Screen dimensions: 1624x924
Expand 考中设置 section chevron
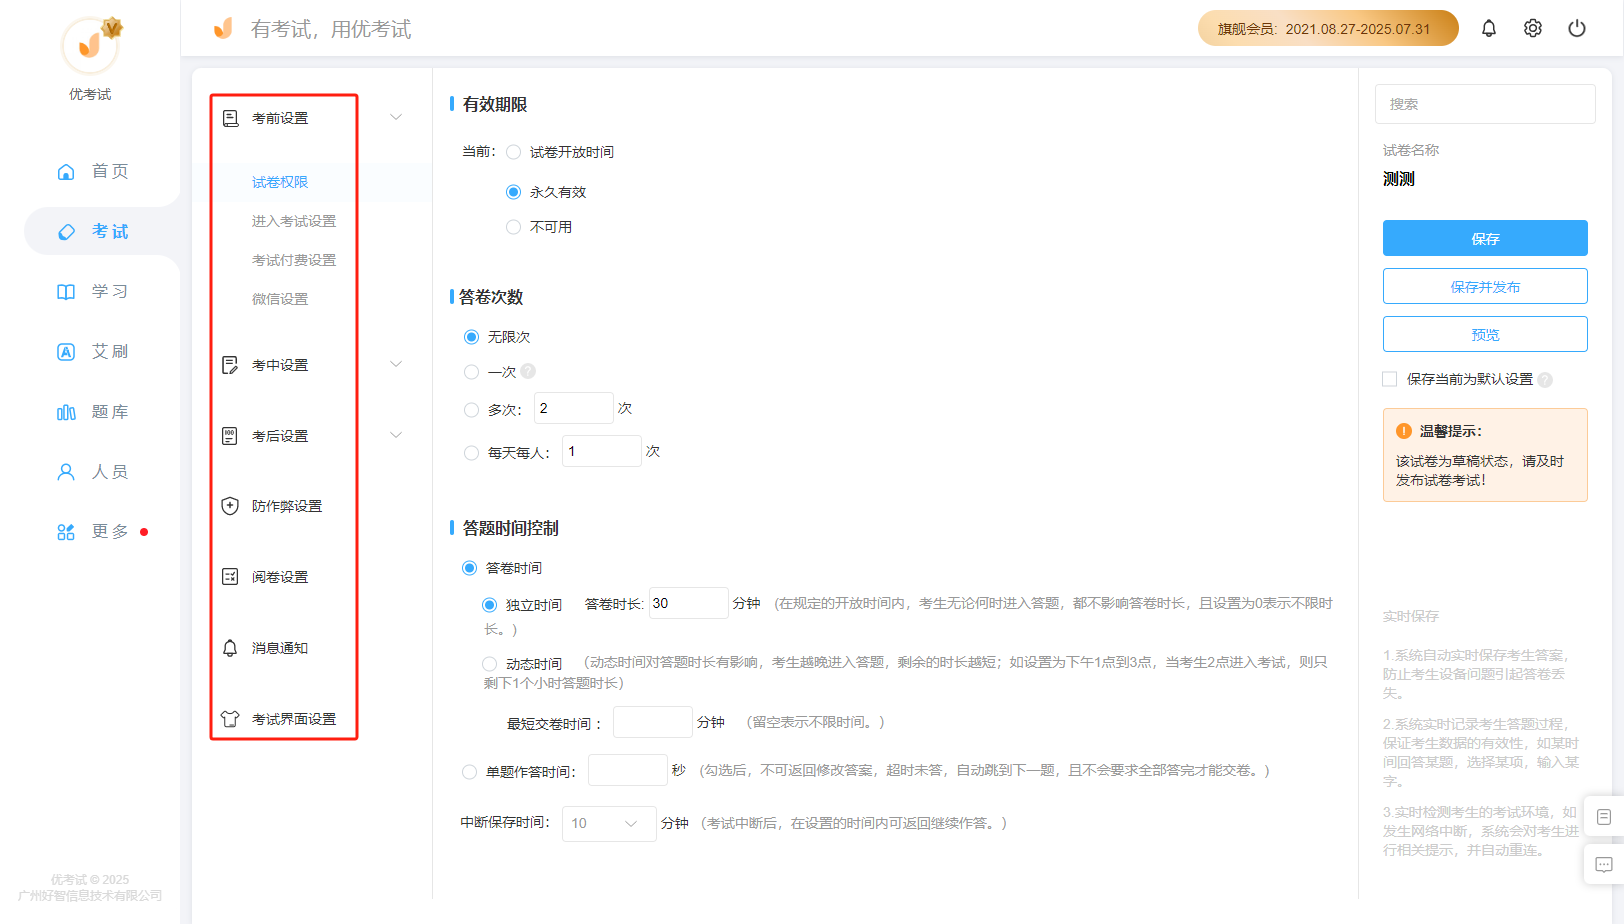pyautogui.click(x=396, y=365)
